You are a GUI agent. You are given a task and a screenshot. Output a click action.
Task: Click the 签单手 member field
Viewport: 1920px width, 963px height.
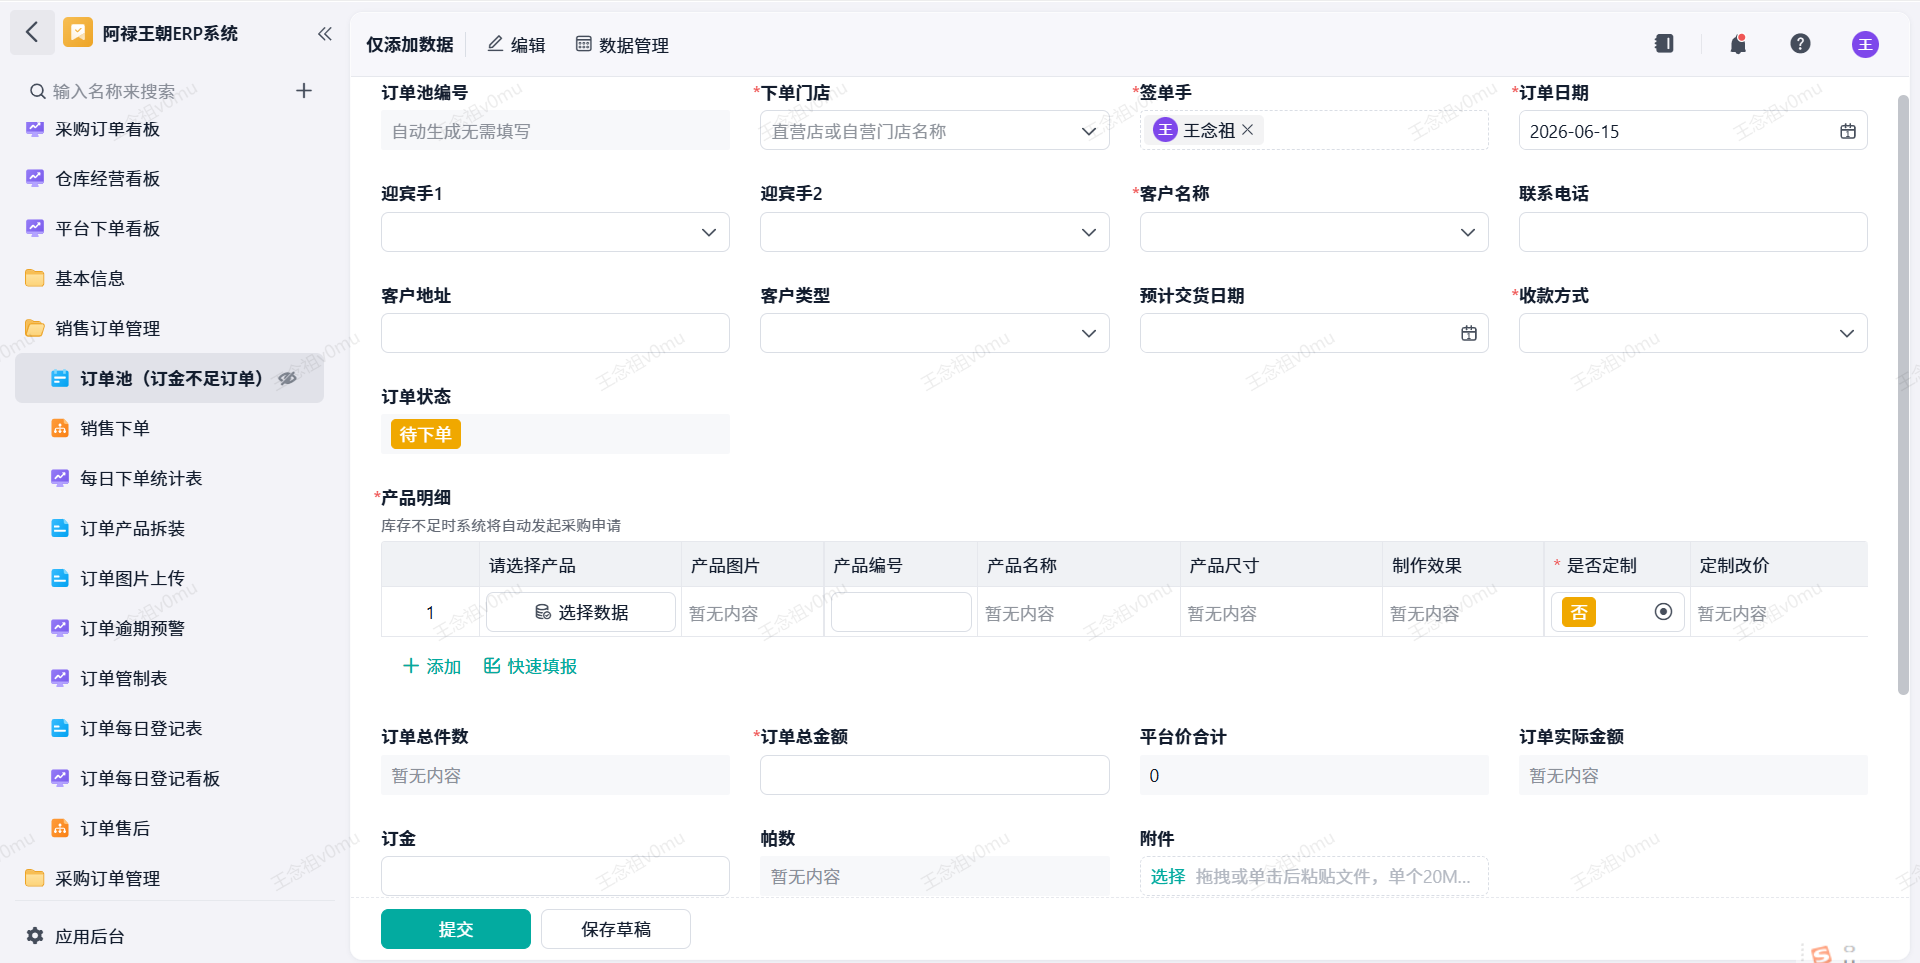tap(1314, 130)
